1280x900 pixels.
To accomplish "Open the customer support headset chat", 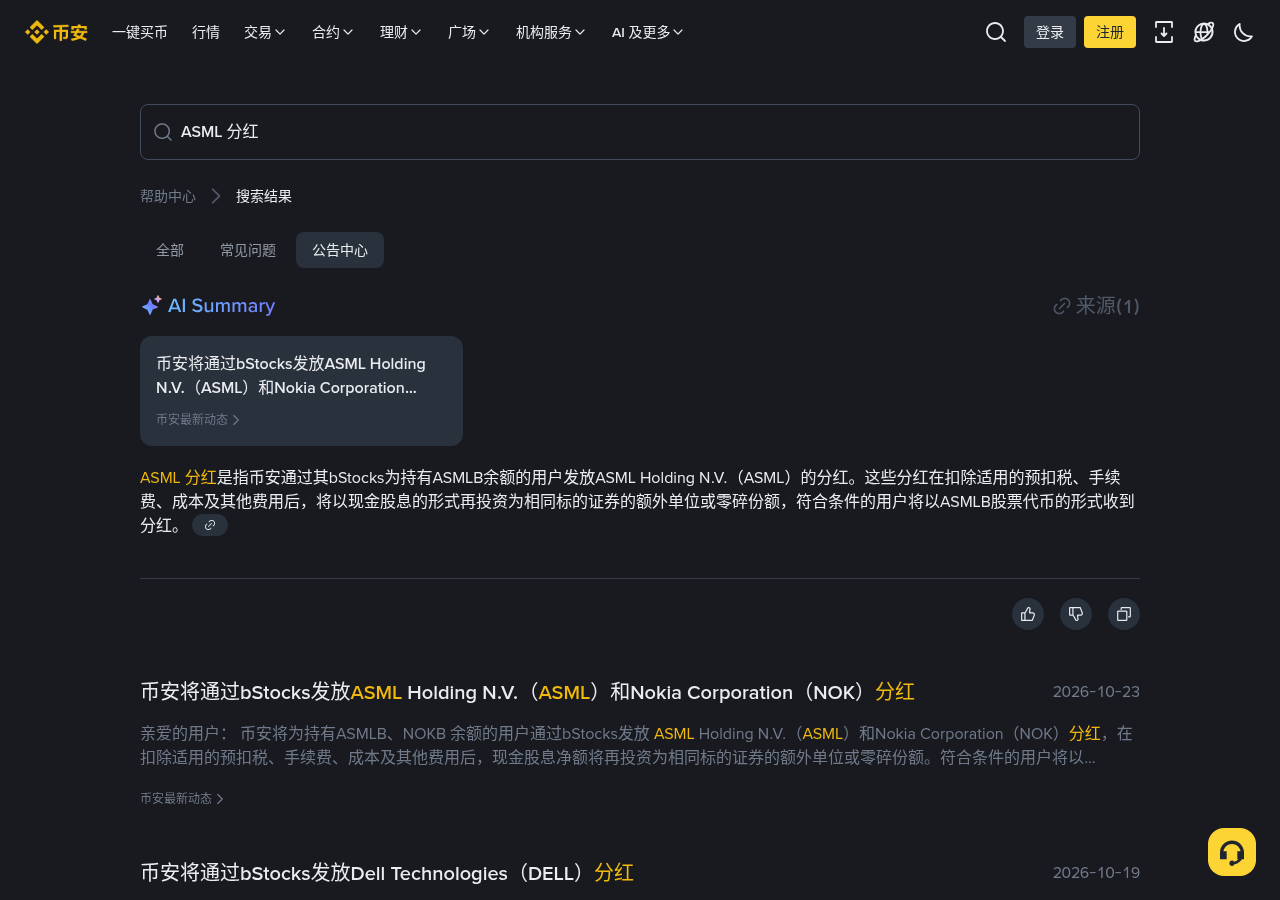I will [1232, 852].
